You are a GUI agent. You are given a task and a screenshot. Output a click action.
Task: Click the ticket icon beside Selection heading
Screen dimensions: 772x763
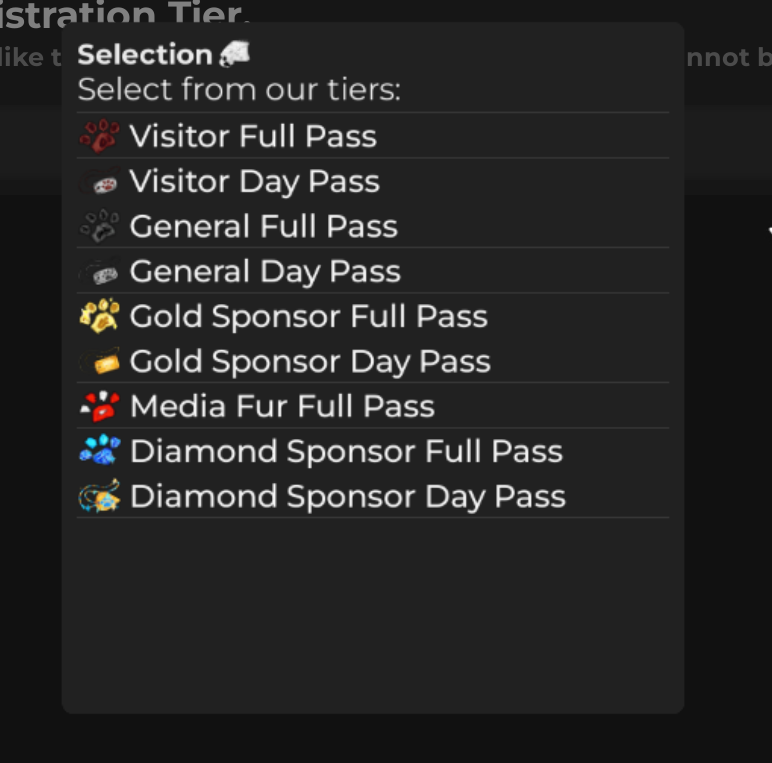pyautogui.click(x=234, y=54)
